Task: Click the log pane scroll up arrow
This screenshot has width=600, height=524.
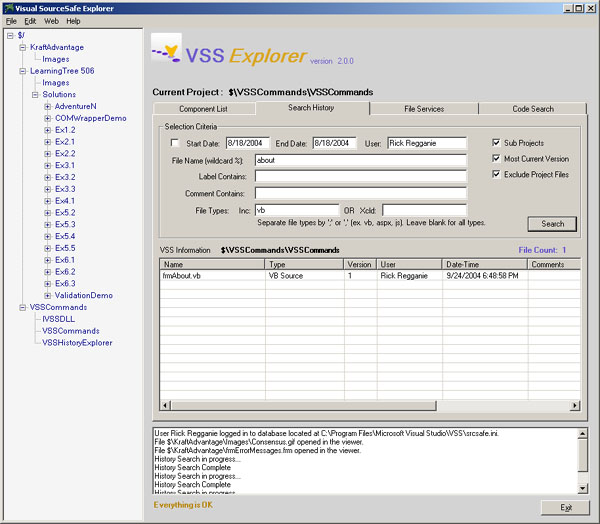Action: point(582,434)
